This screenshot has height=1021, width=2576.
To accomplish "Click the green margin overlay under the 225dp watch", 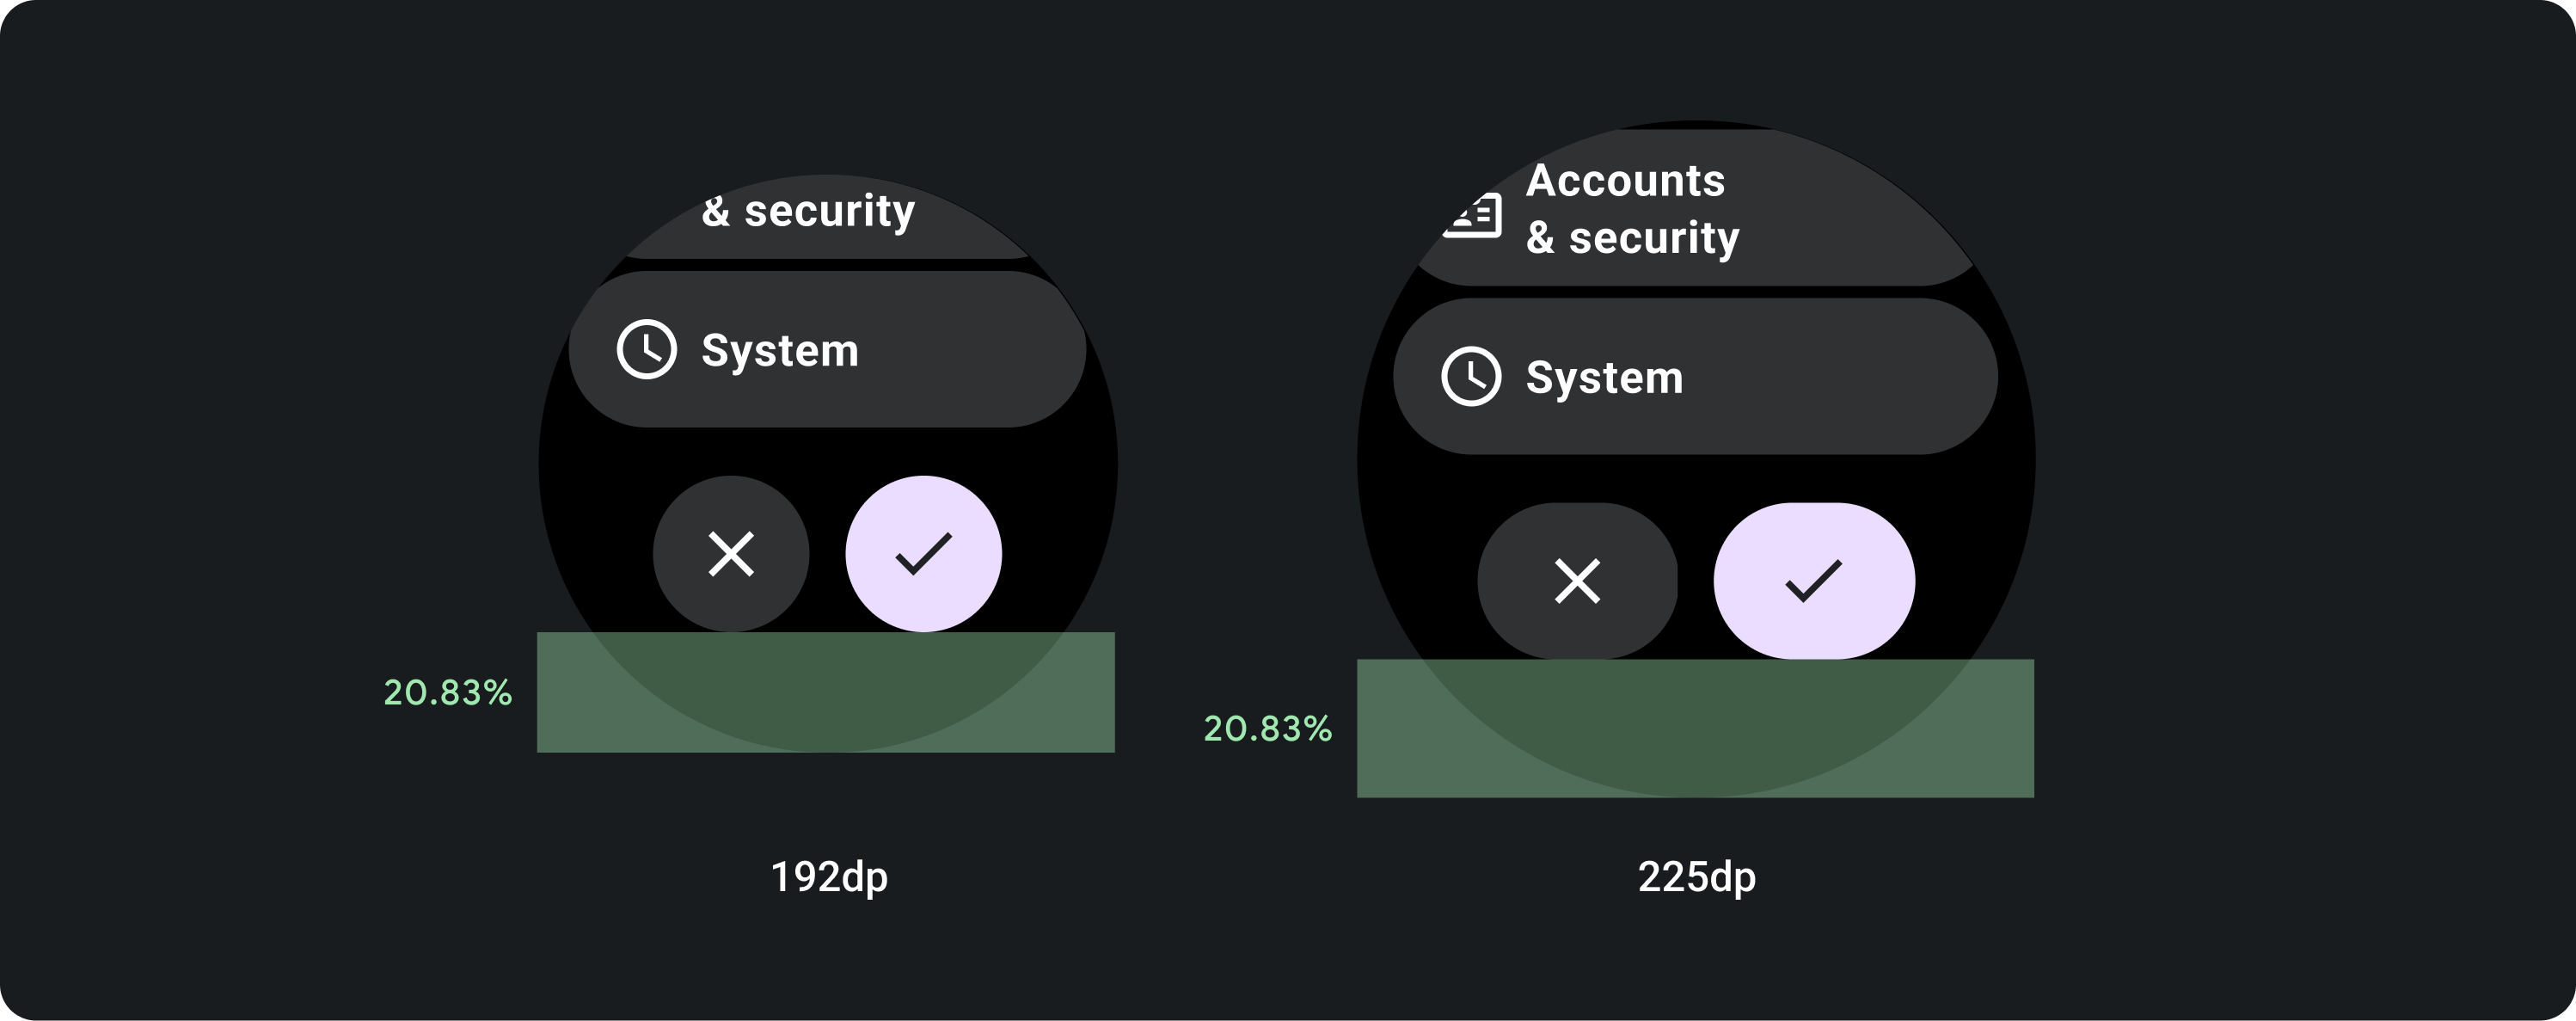I will click(x=1695, y=728).
